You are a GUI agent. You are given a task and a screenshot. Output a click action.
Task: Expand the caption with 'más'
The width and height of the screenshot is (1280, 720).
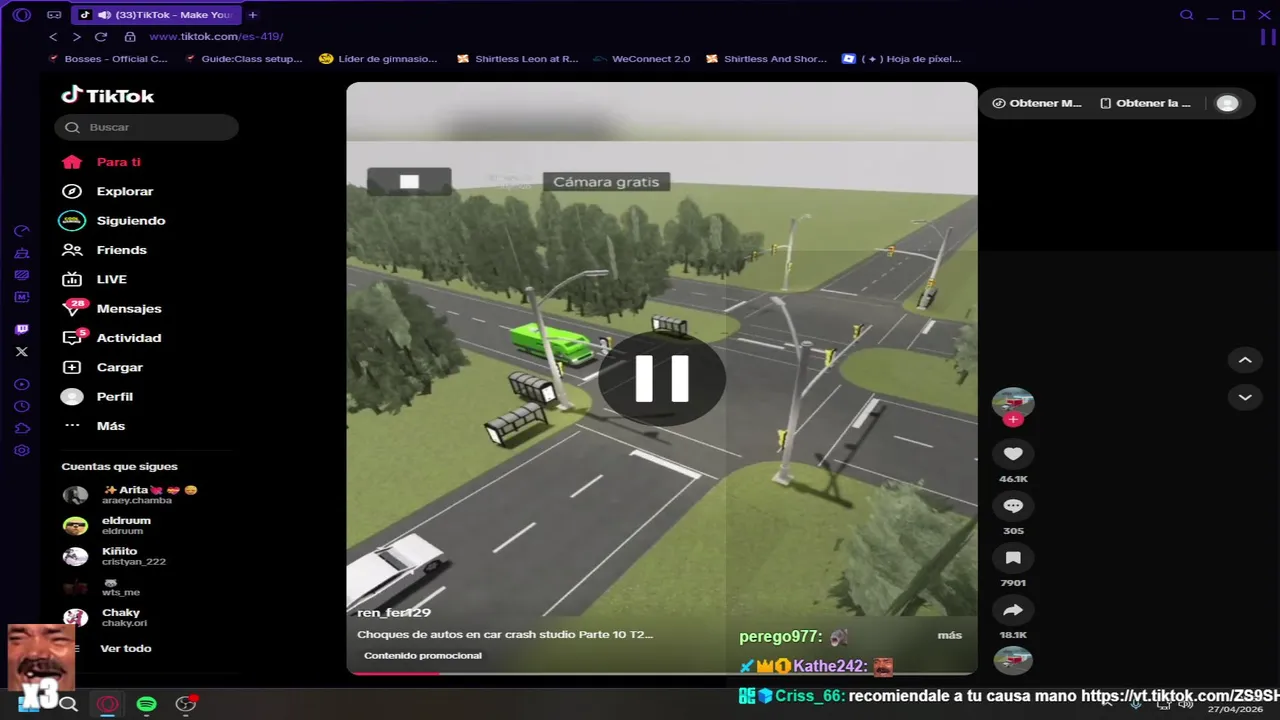click(949, 635)
